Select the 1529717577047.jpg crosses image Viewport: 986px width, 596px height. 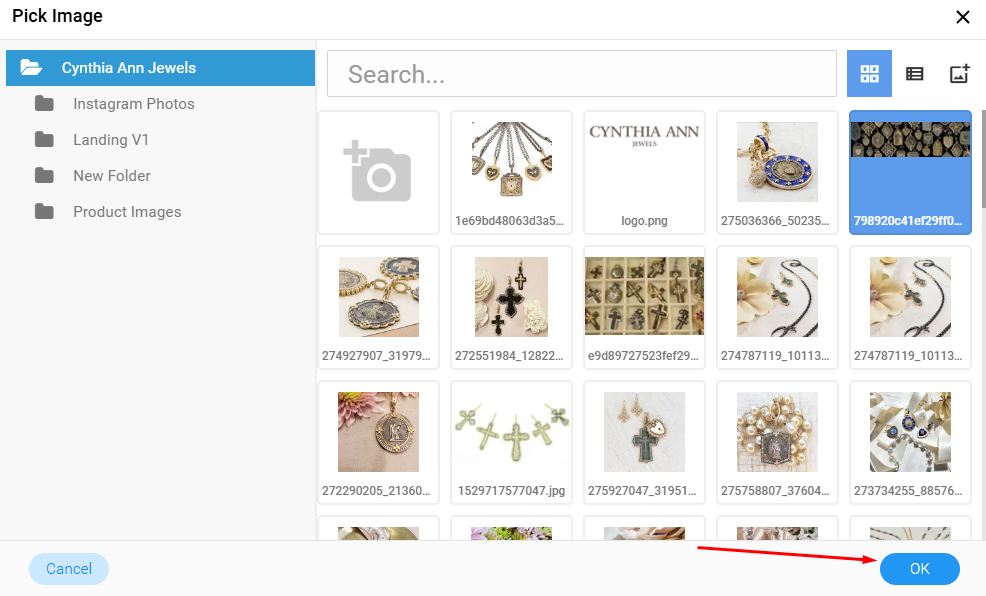511,442
